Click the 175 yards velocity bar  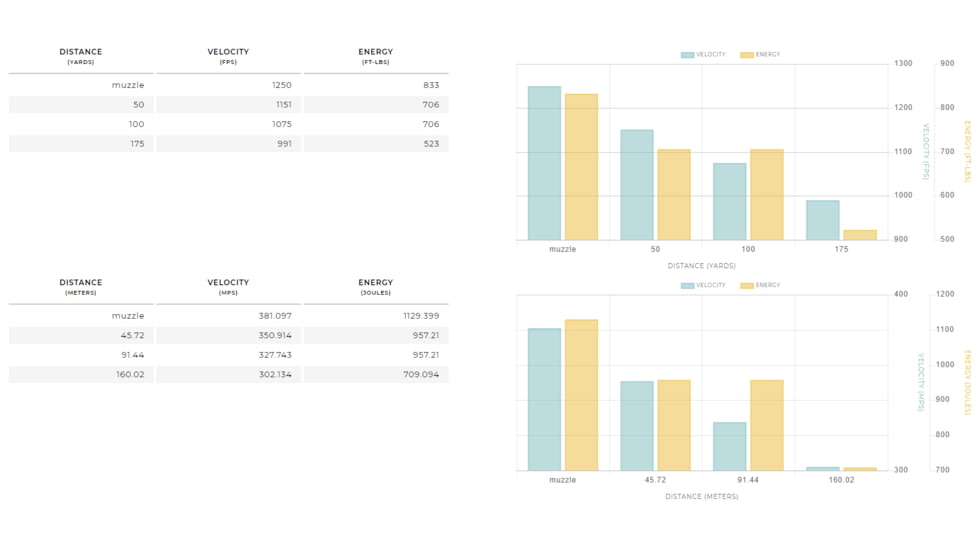pyautogui.click(x=823, y=220)
